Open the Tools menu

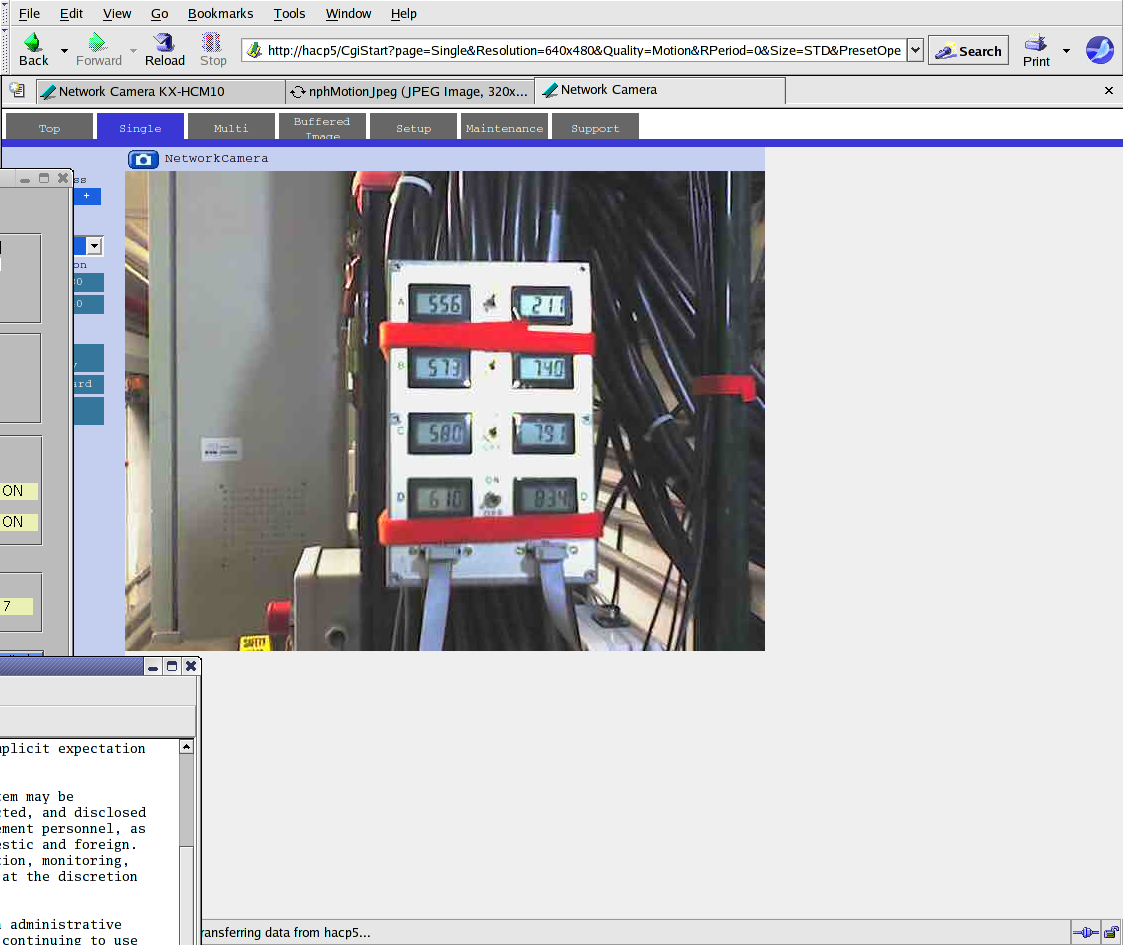click(289, 14)
